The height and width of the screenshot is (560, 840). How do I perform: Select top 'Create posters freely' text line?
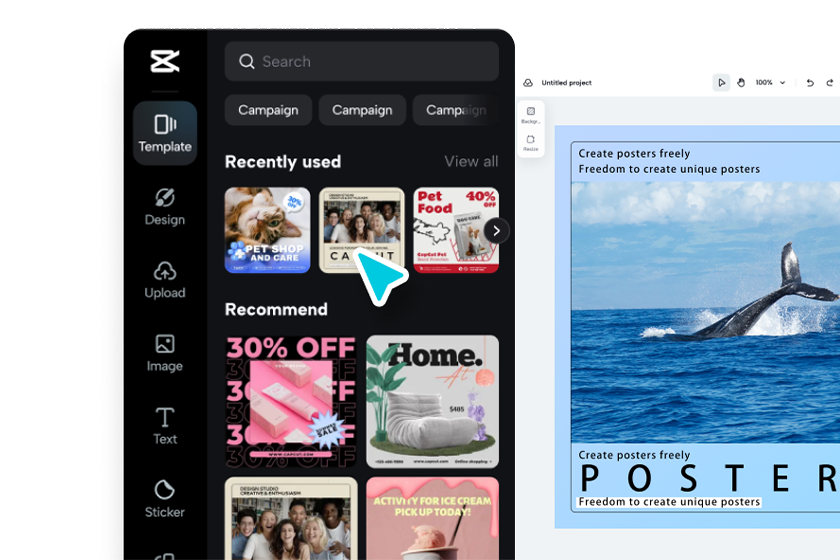click(634, 153)
